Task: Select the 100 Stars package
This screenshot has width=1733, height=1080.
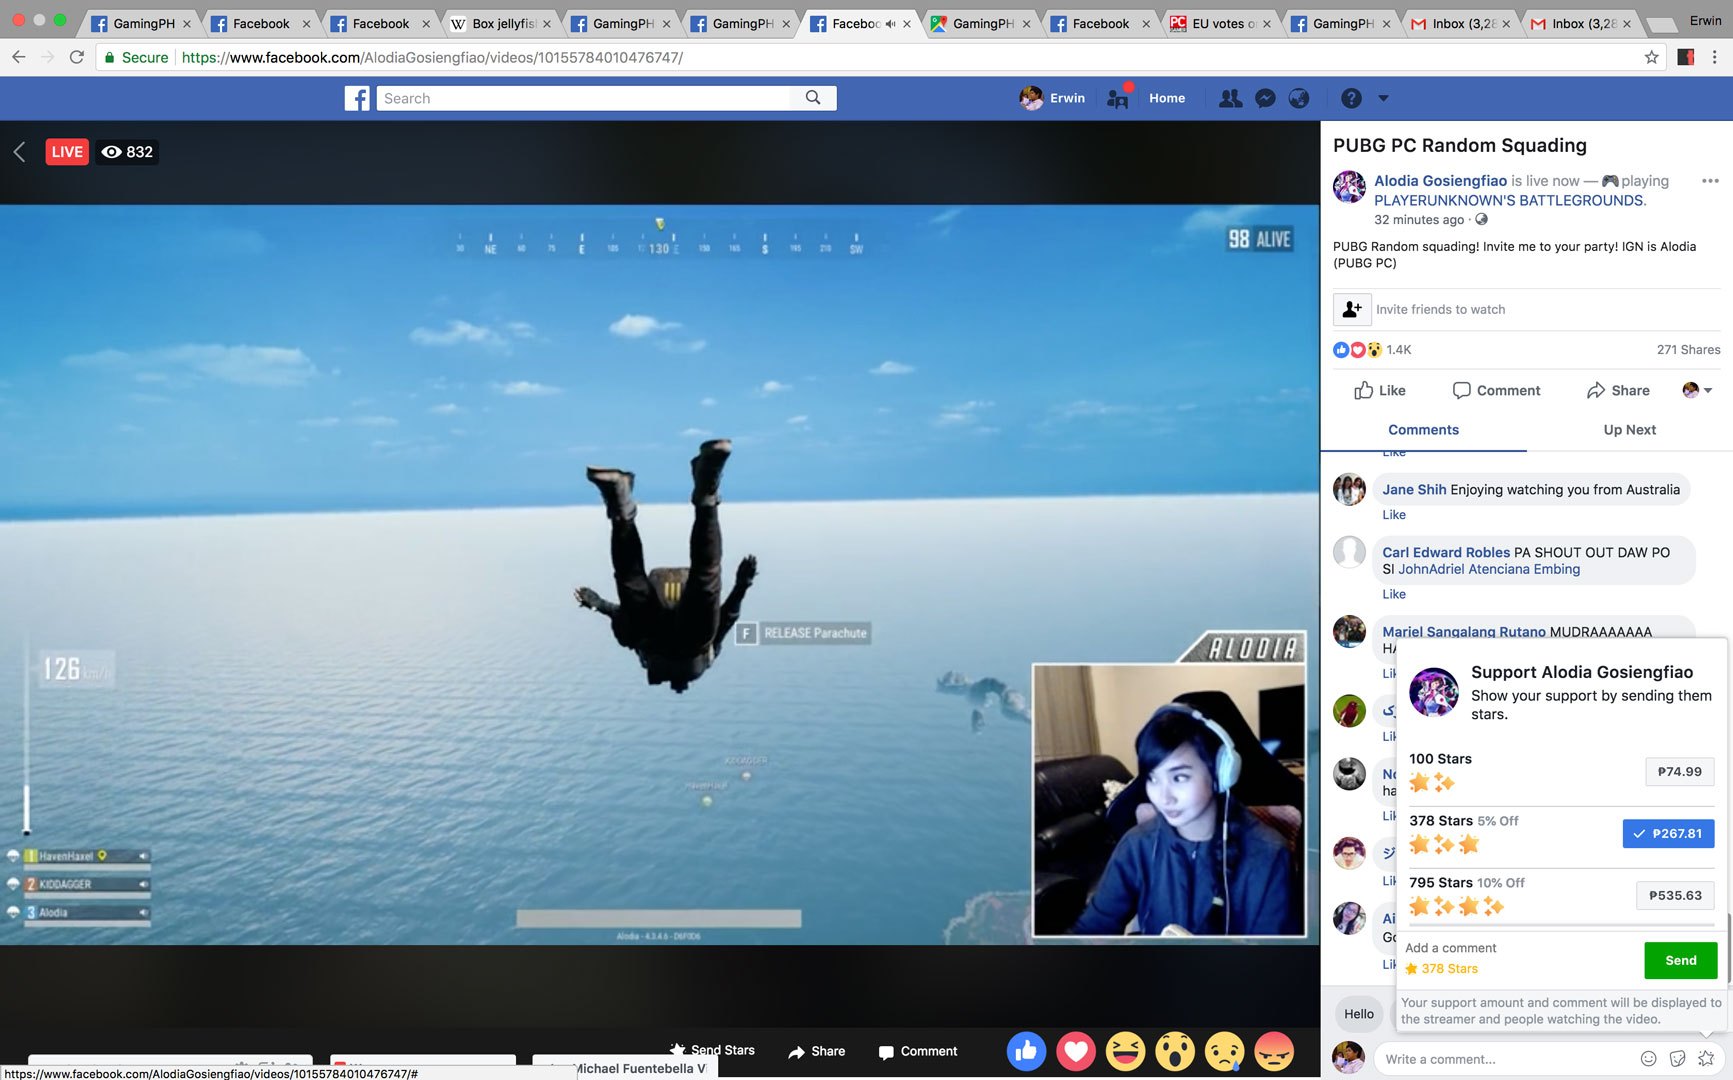Action: click(1679, 771)
